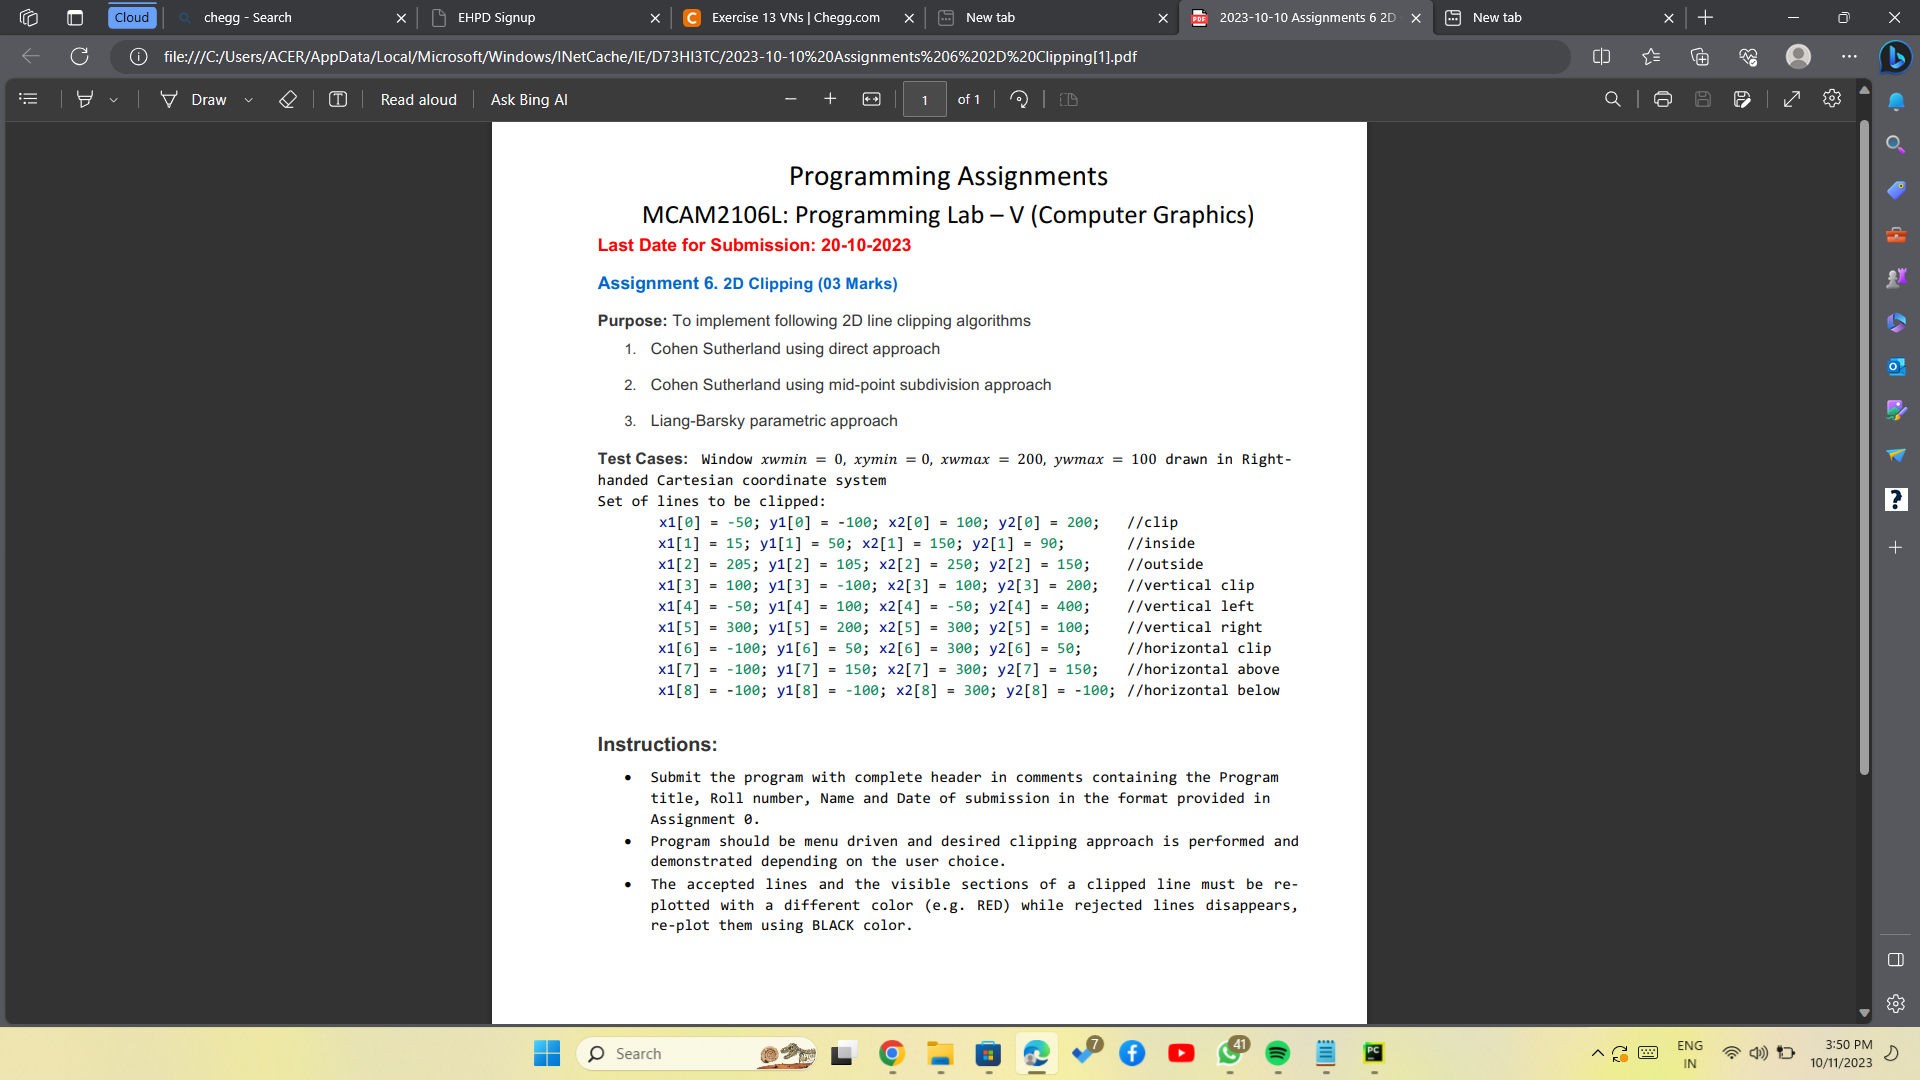1920x1080 pixels.
Task: Click the page number input field
Action: 924,99
